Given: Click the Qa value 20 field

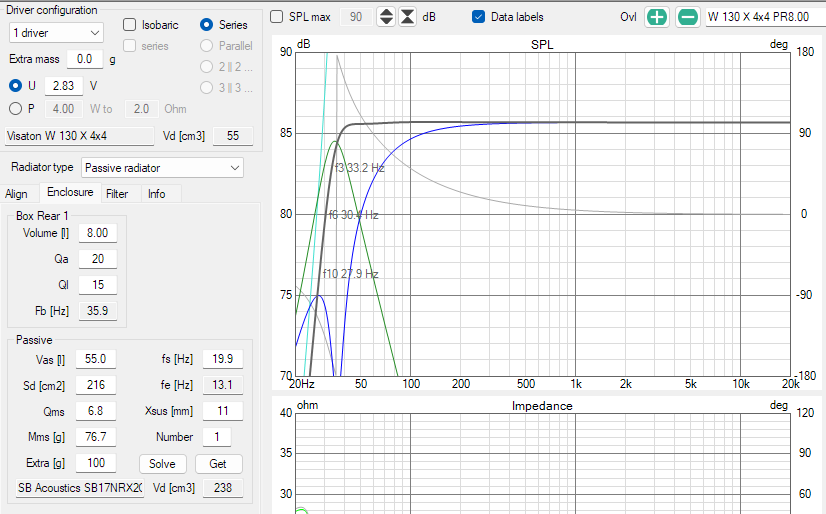Looking at the screenshot, I should tap(97, 259).
